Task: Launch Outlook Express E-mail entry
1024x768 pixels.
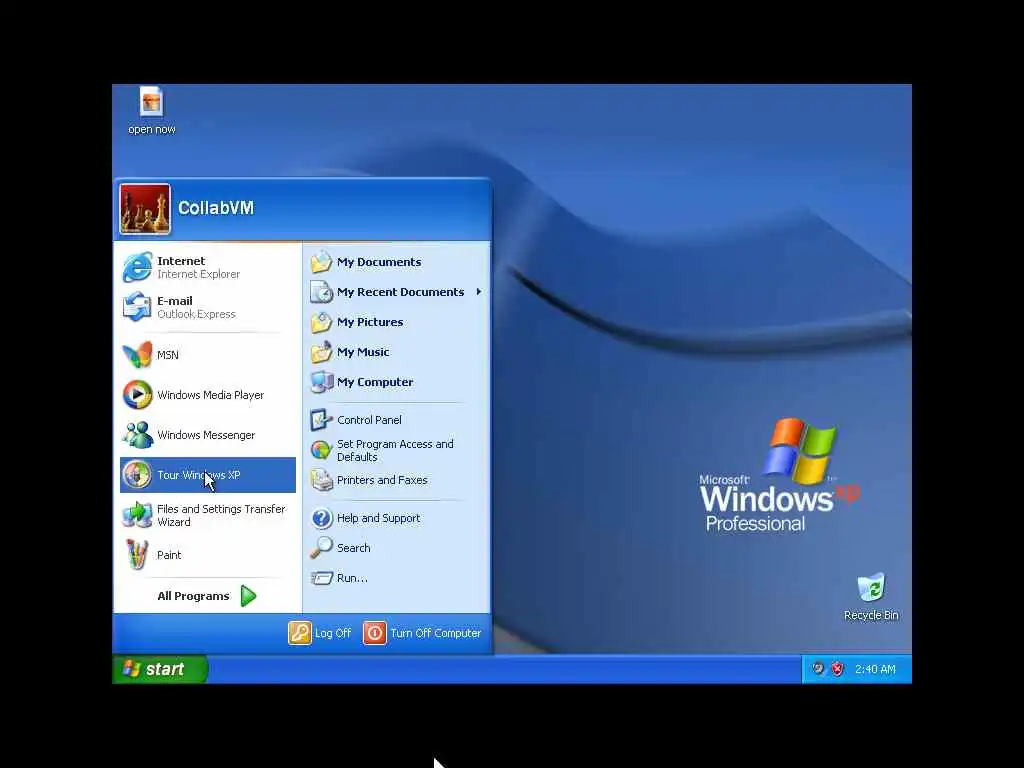Action: pyautogui.click(x=208, y=307)
